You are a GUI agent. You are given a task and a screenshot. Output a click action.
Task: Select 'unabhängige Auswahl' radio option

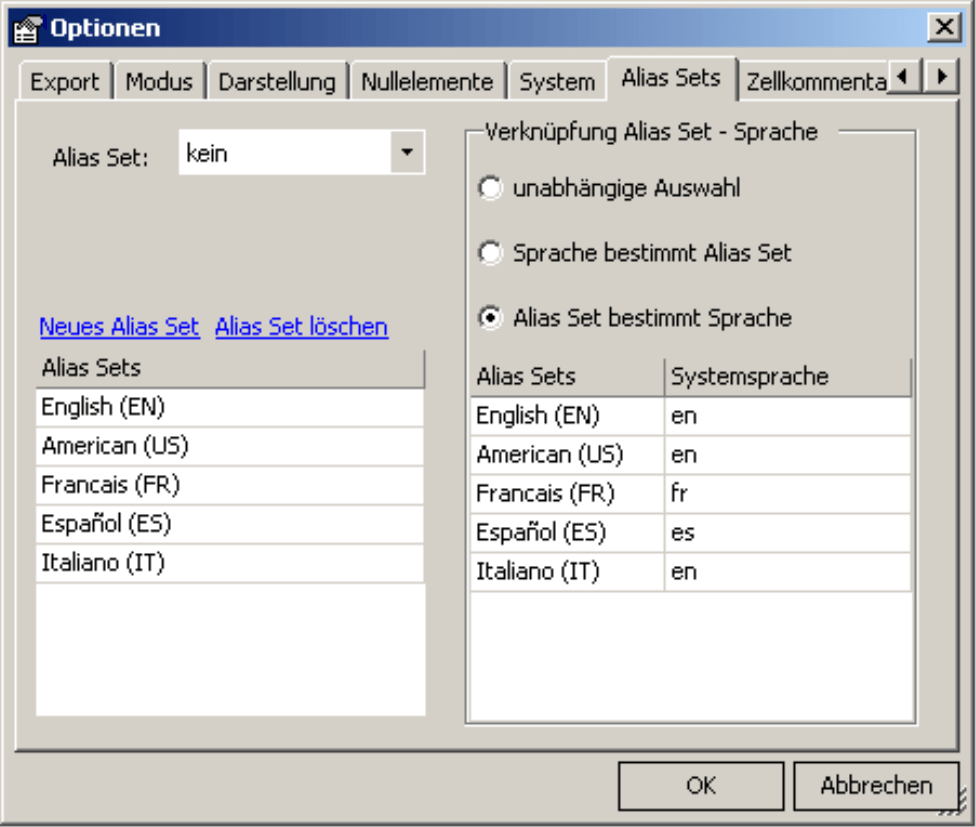490,188
